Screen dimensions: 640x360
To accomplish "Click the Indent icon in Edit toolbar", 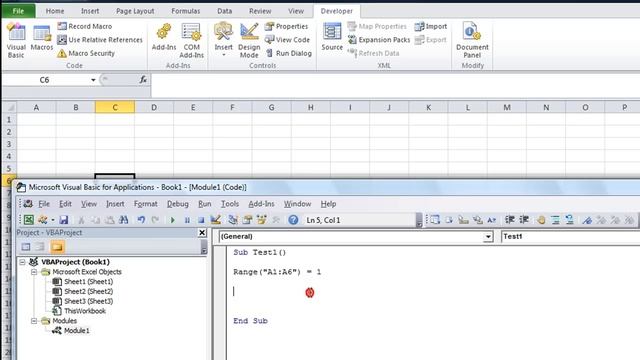I will (510, 220).
